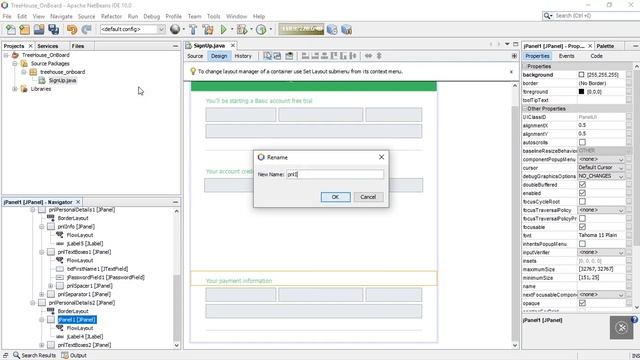Switch to the Source editor view
The width and height of the screenshot is (640, 360).
click(x=195, y=56)
